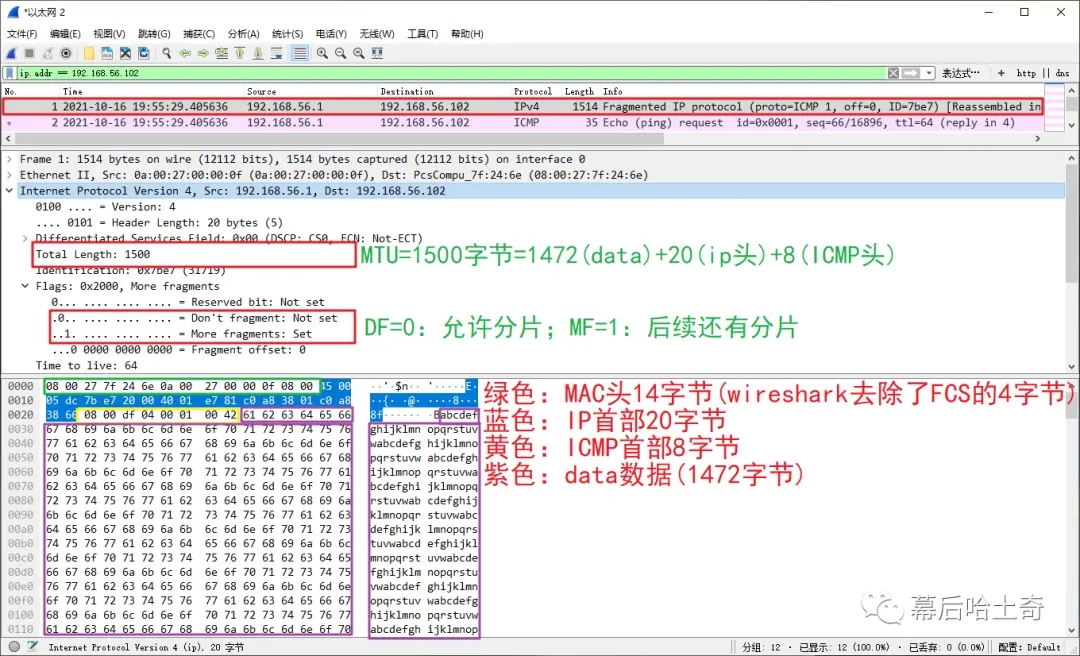1080x656 pixels.
Task: Sort packets by Length column header
Action: (579, 91)
